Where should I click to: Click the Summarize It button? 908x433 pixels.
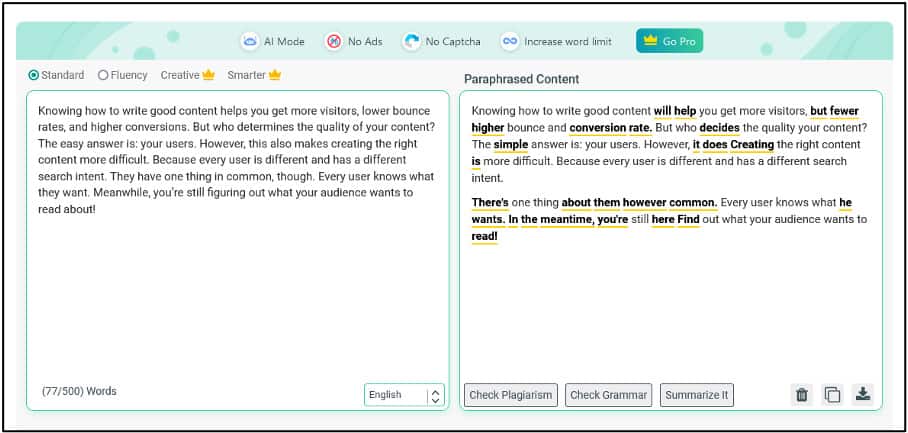697,395
